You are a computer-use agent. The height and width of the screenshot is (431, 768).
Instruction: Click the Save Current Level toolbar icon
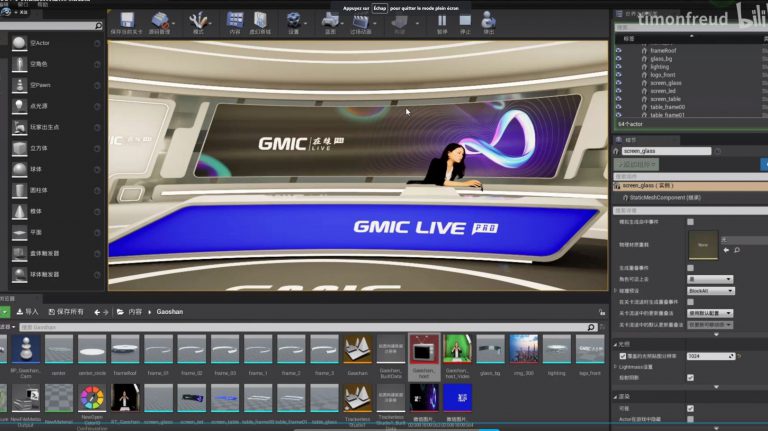pyautogui.click(x=127, y=20)
